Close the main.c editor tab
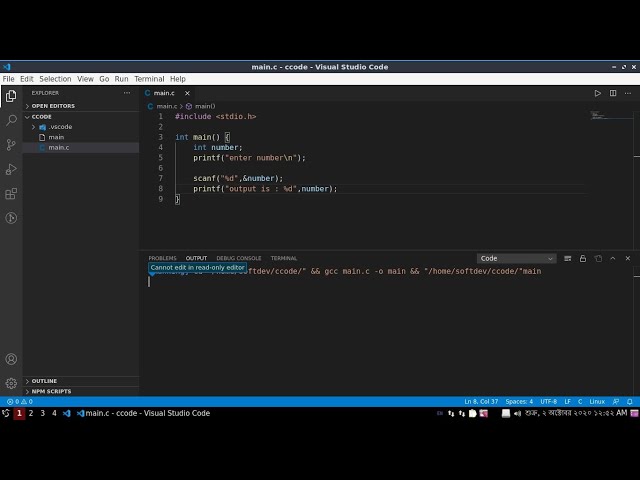 [187, 93]
